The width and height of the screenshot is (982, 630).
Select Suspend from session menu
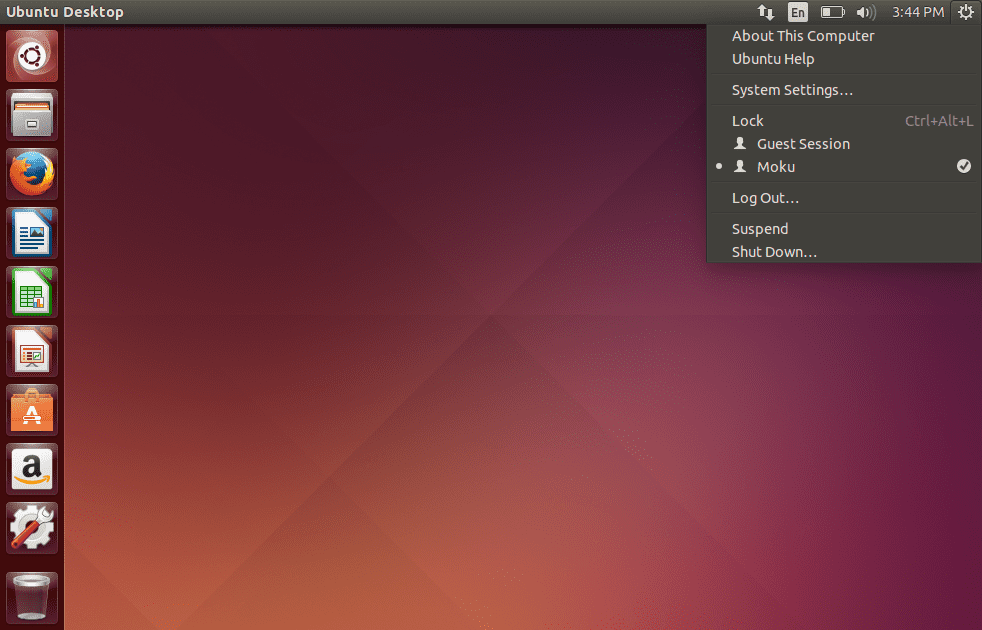844,229
